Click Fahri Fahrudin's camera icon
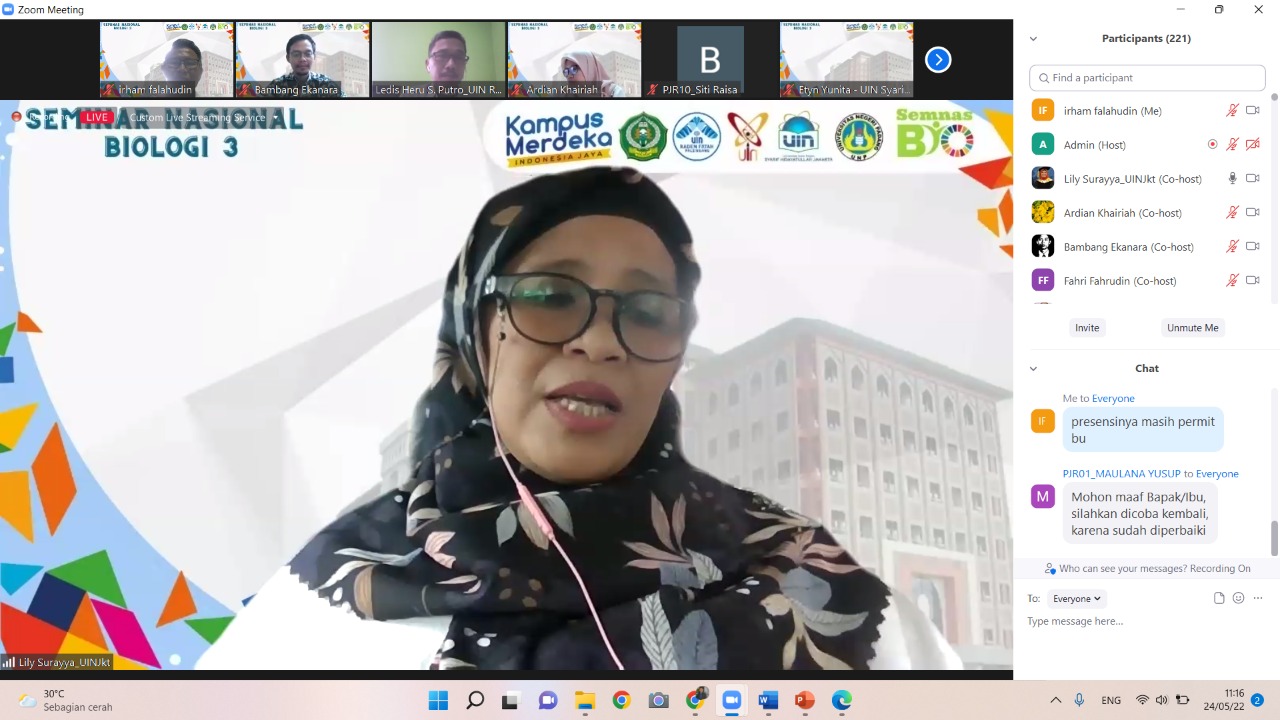This screenshot has height=720, width=1280. [1253, 281]
